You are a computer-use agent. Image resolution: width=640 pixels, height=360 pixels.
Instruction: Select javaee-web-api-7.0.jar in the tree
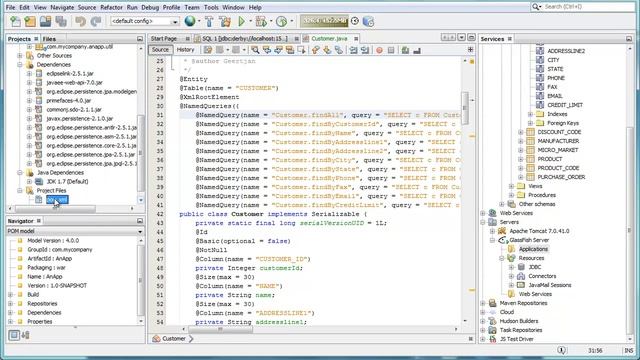pyautogui.click(x=74, y=82)
